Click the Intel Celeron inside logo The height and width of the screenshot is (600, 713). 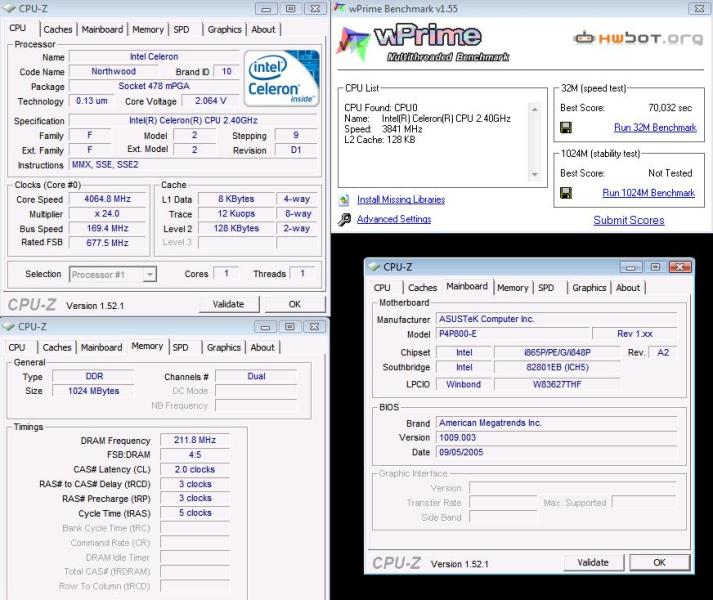pos(282,79)
